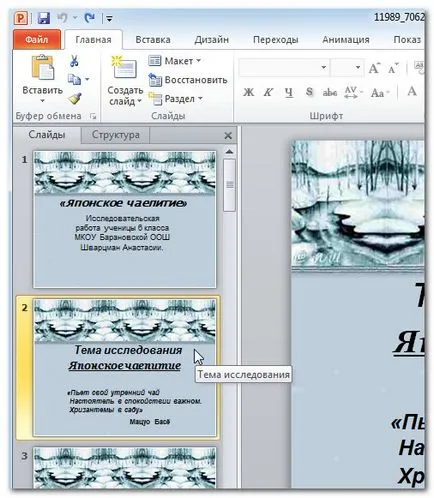Select slide 1 thumbnail «Японское чаепитие»
The height and width of the screenshot is (498, 434).
tap(124, 219)
